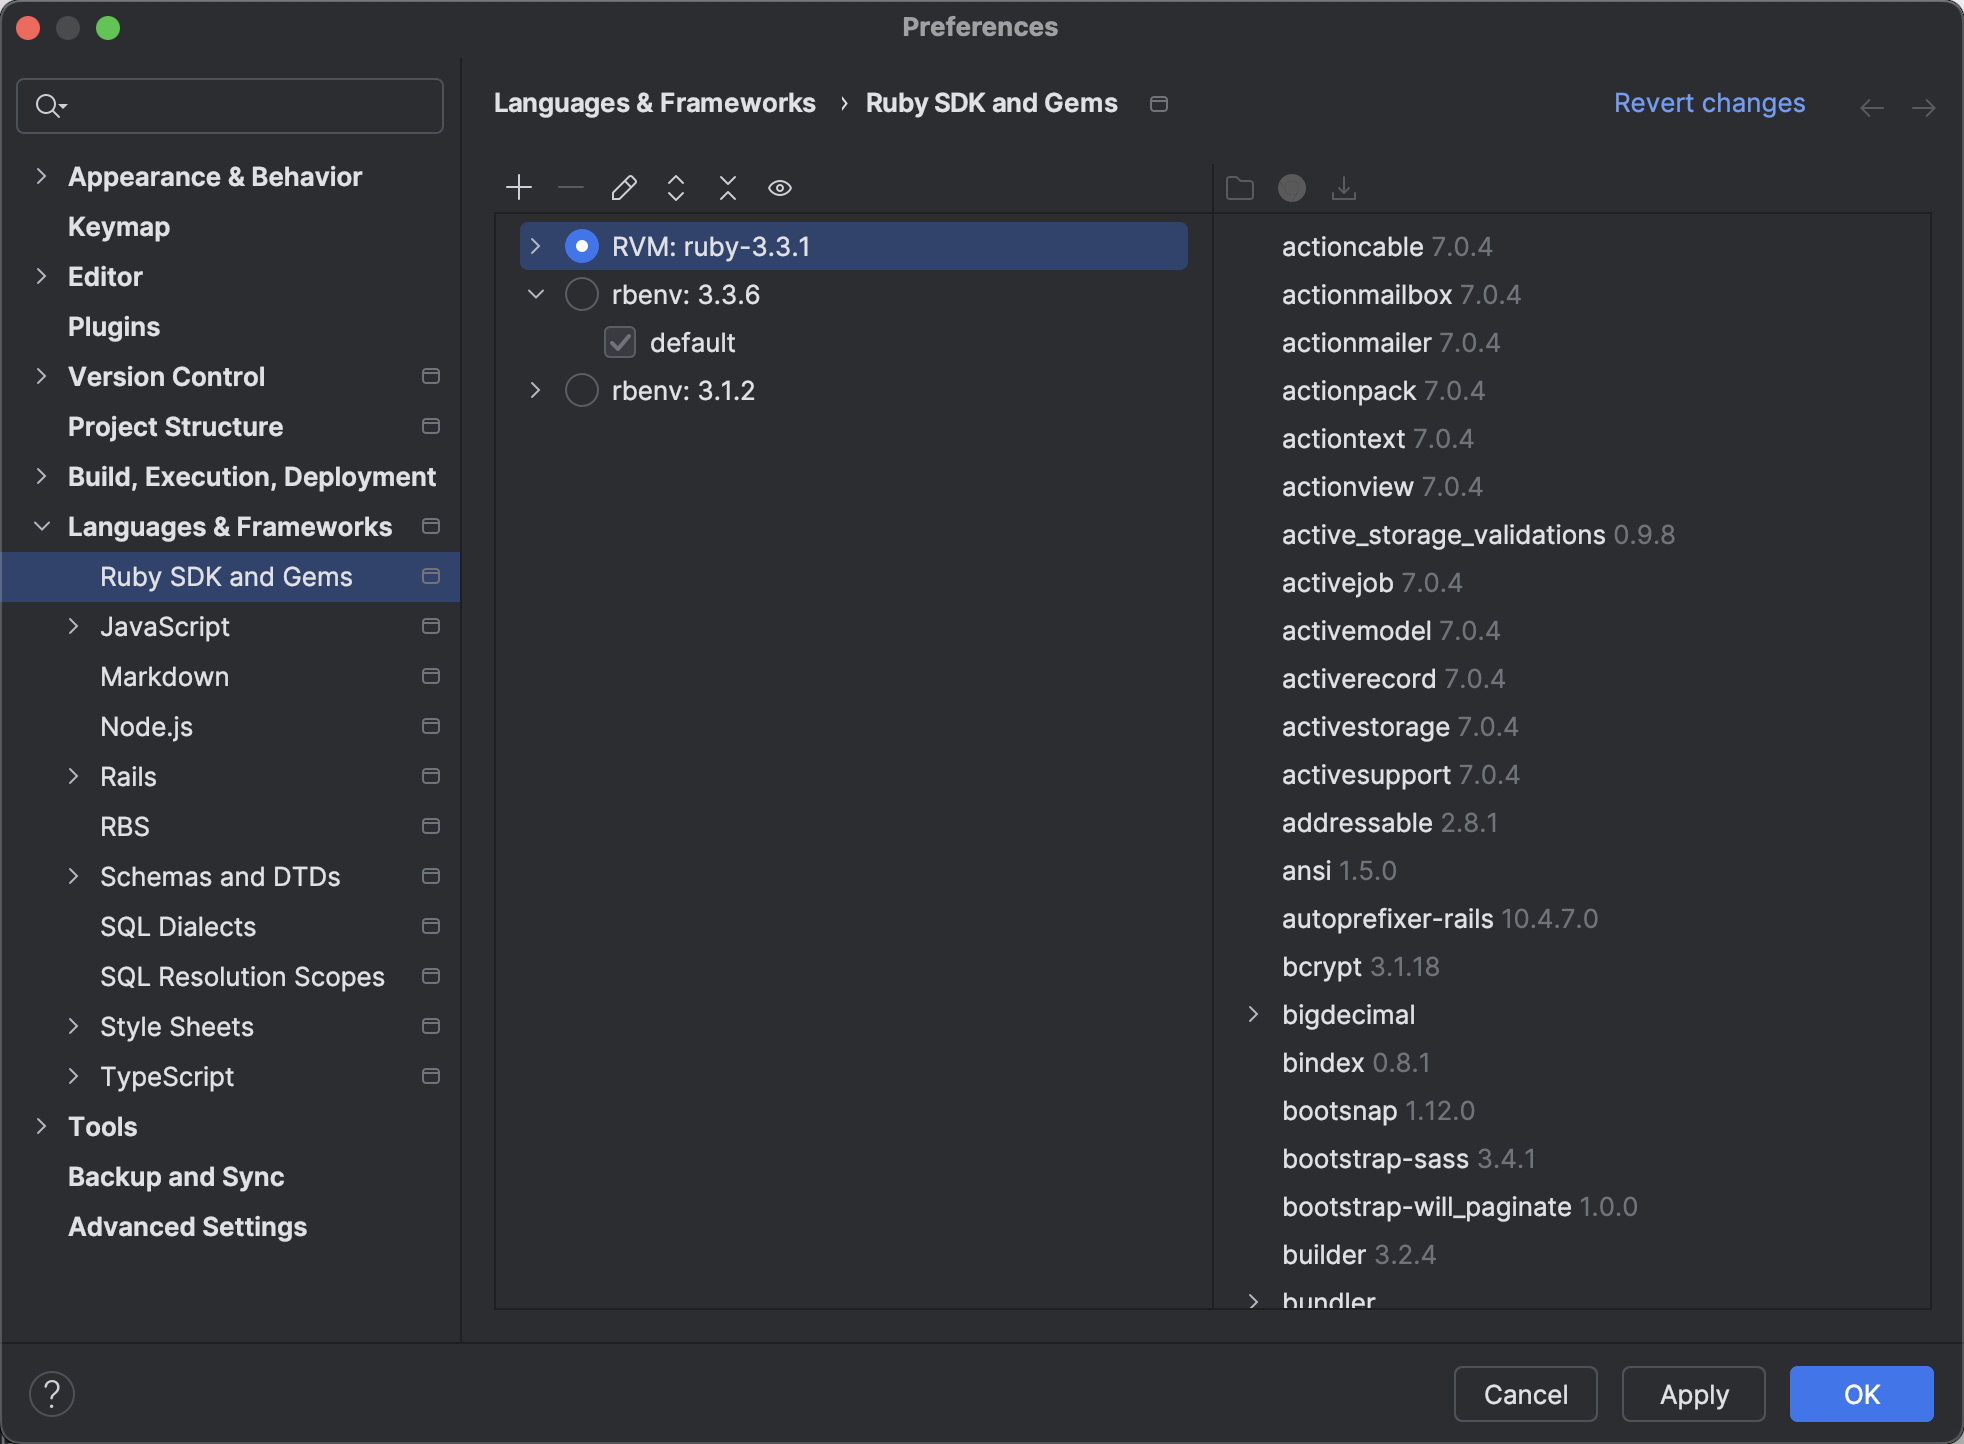Click the expand all arrows icon

click(x=676, y=188)
